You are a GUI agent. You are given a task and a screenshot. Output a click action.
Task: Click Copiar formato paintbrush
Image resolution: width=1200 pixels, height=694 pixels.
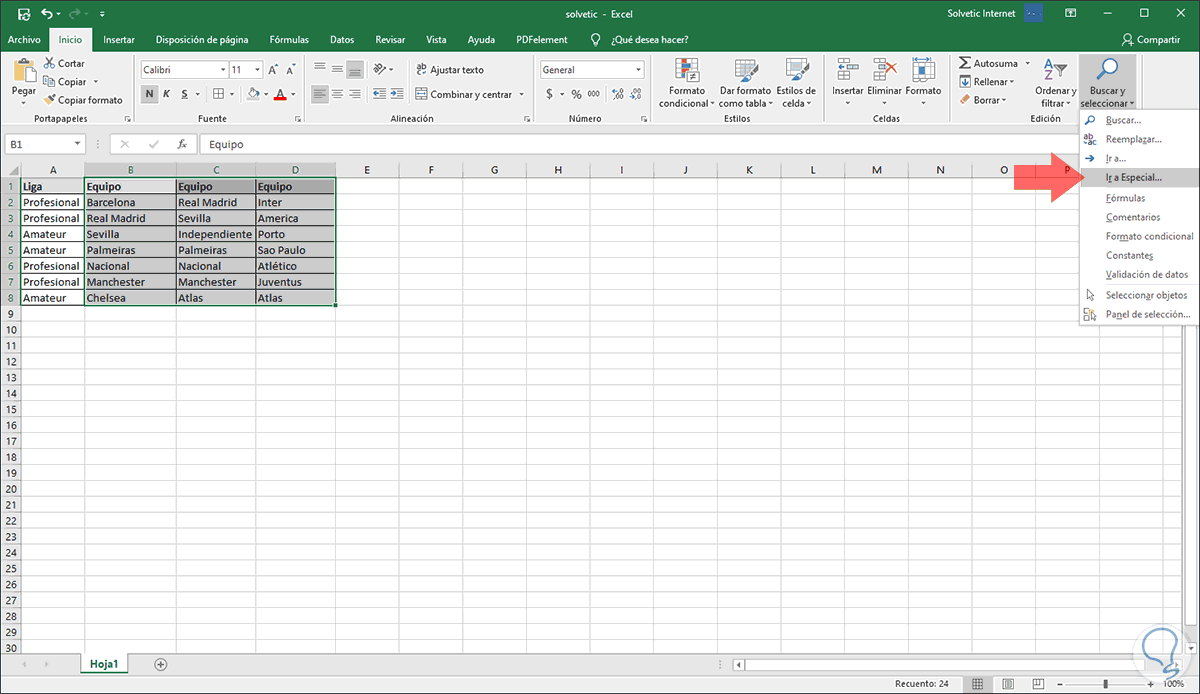pyautogui.click(x=83, y=99)
